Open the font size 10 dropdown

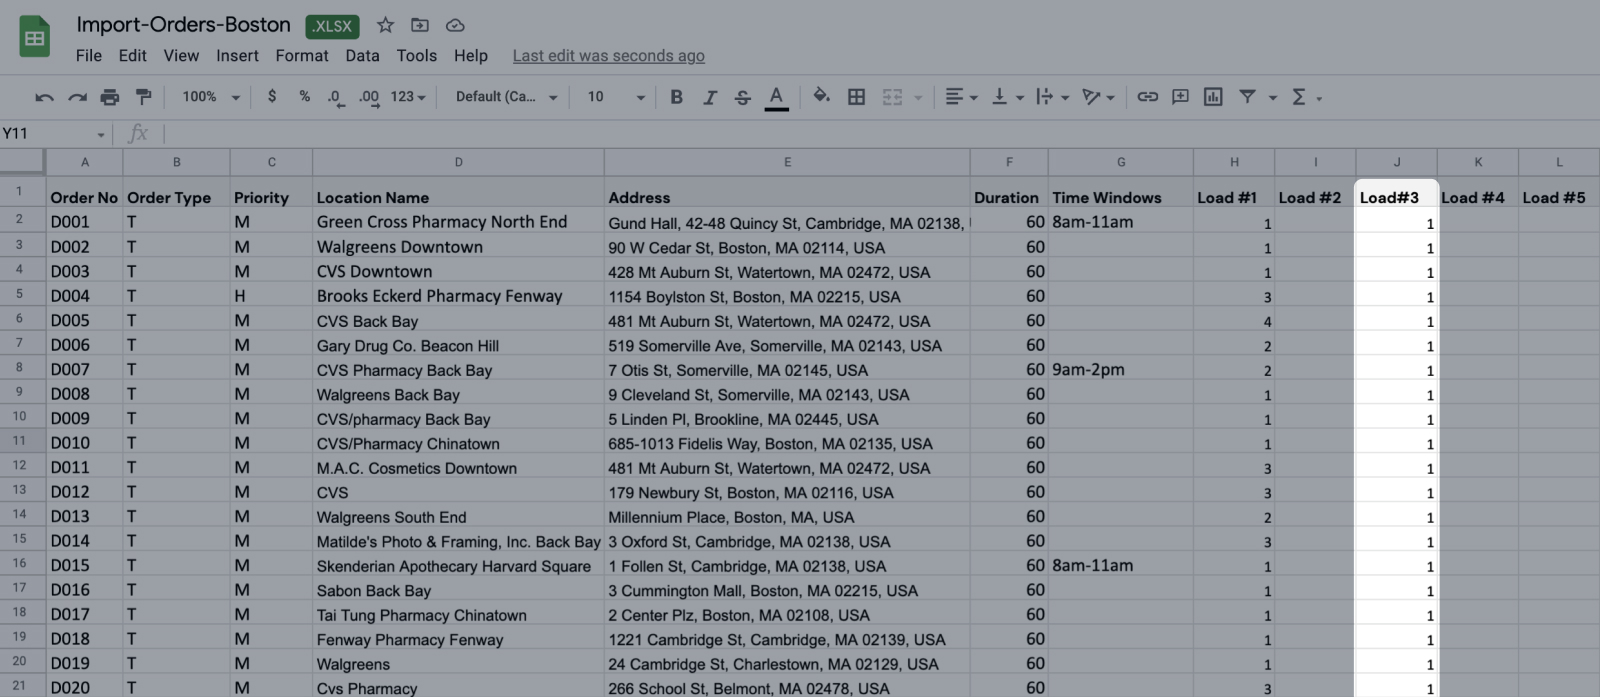[x=615, y=97]
